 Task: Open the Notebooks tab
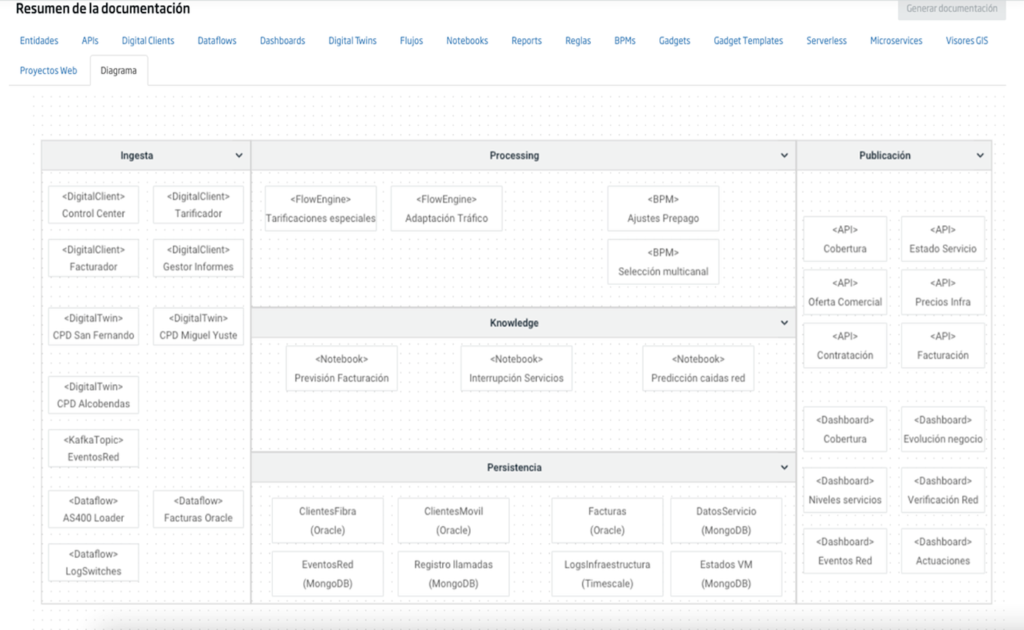tap(467, 40)
